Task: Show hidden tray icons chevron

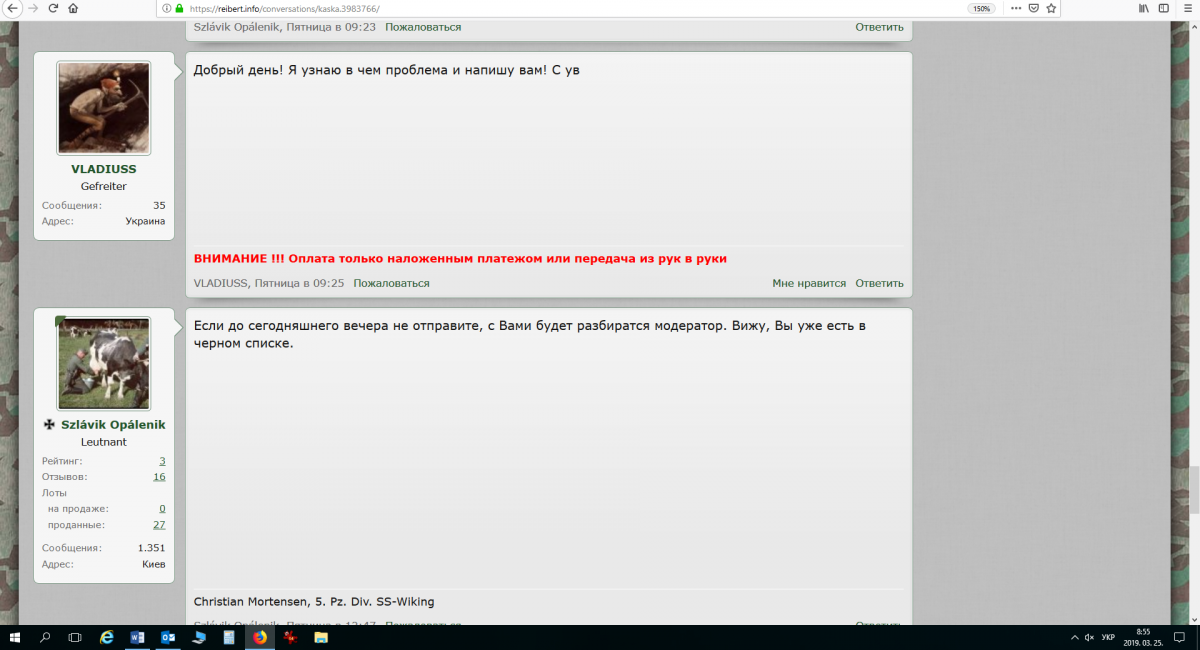Action: tap(1075, 637)
